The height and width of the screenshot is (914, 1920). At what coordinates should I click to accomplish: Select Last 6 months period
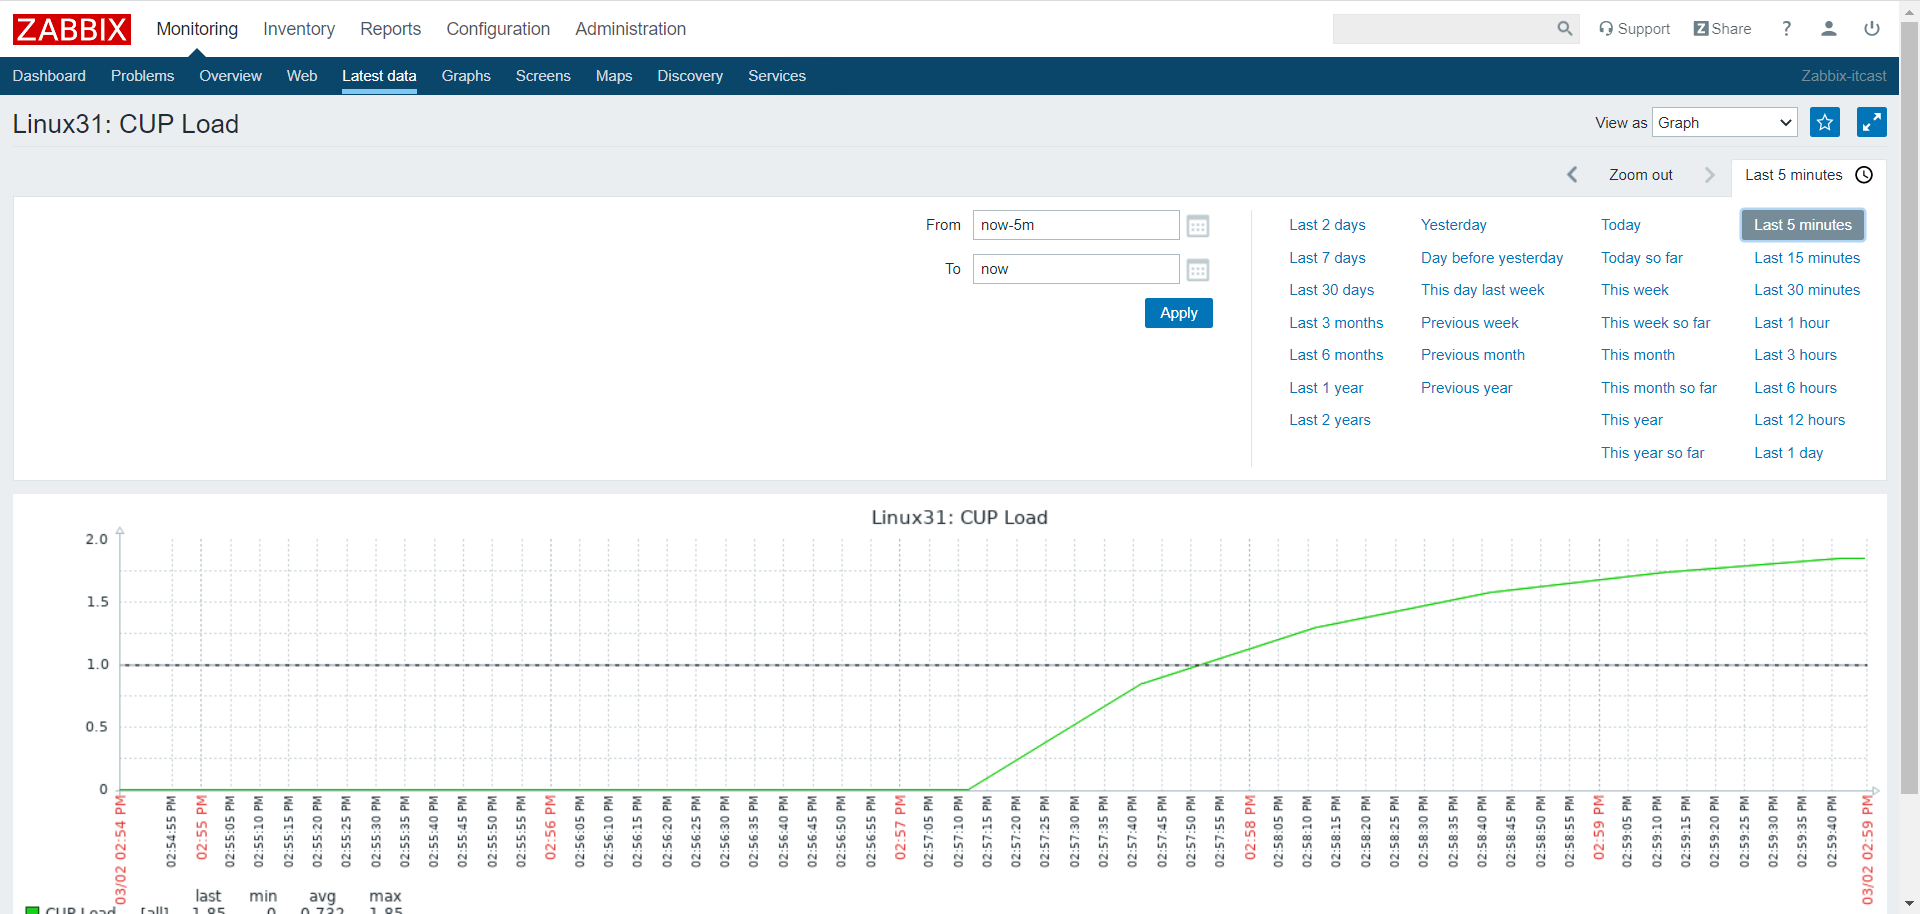click(x=1336, y=355)
